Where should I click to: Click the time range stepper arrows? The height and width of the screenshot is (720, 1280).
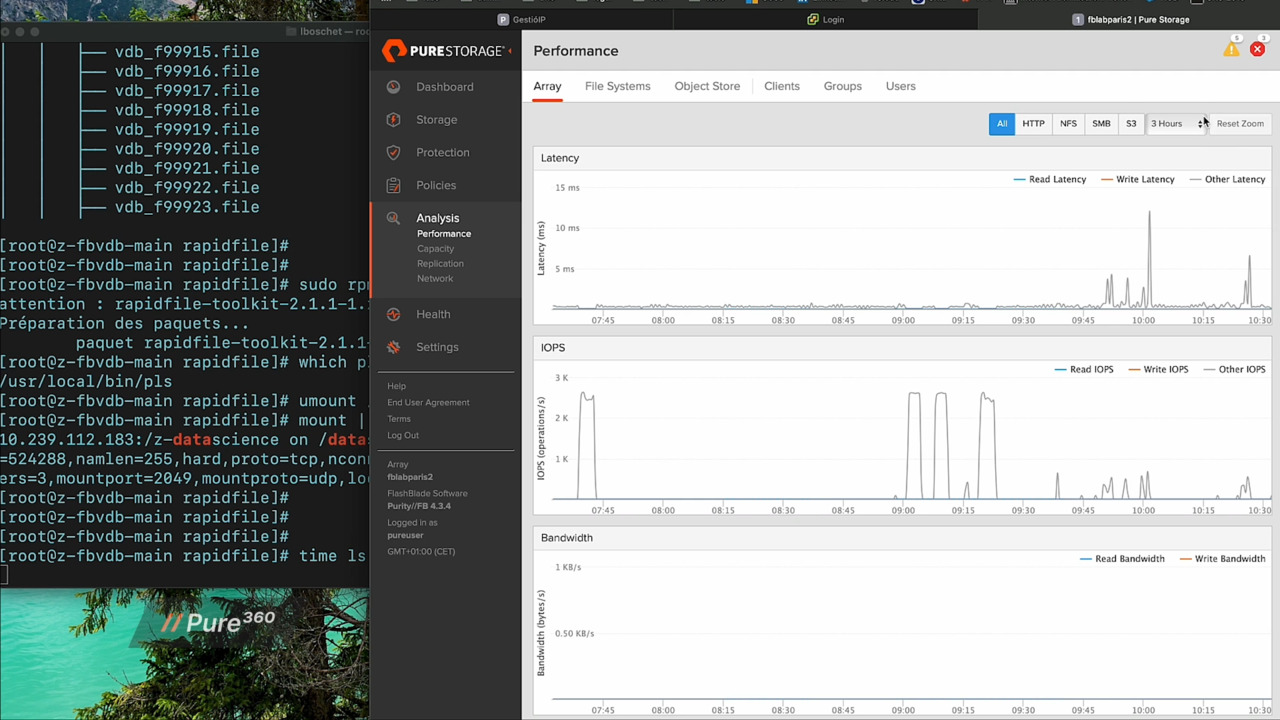[1202, 123]
